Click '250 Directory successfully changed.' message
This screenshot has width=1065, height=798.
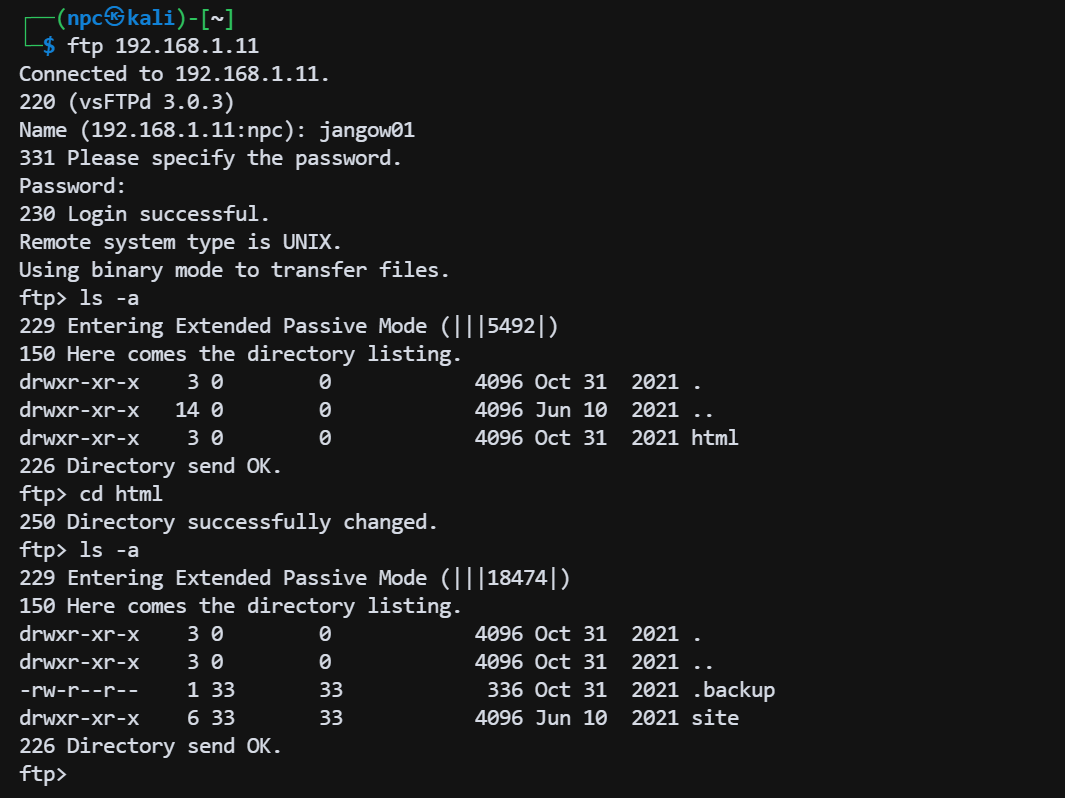(x=228, y=522)
